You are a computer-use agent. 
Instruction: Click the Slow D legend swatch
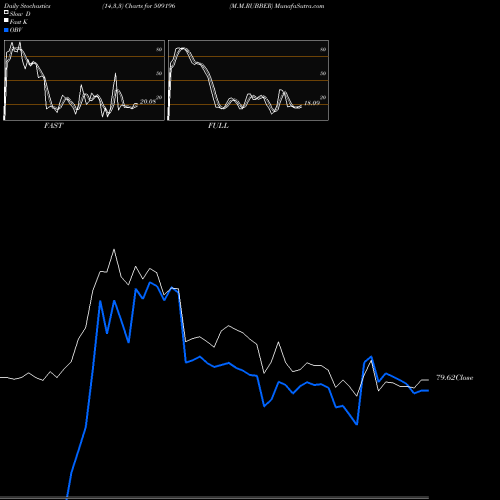[x=6, y=12]
